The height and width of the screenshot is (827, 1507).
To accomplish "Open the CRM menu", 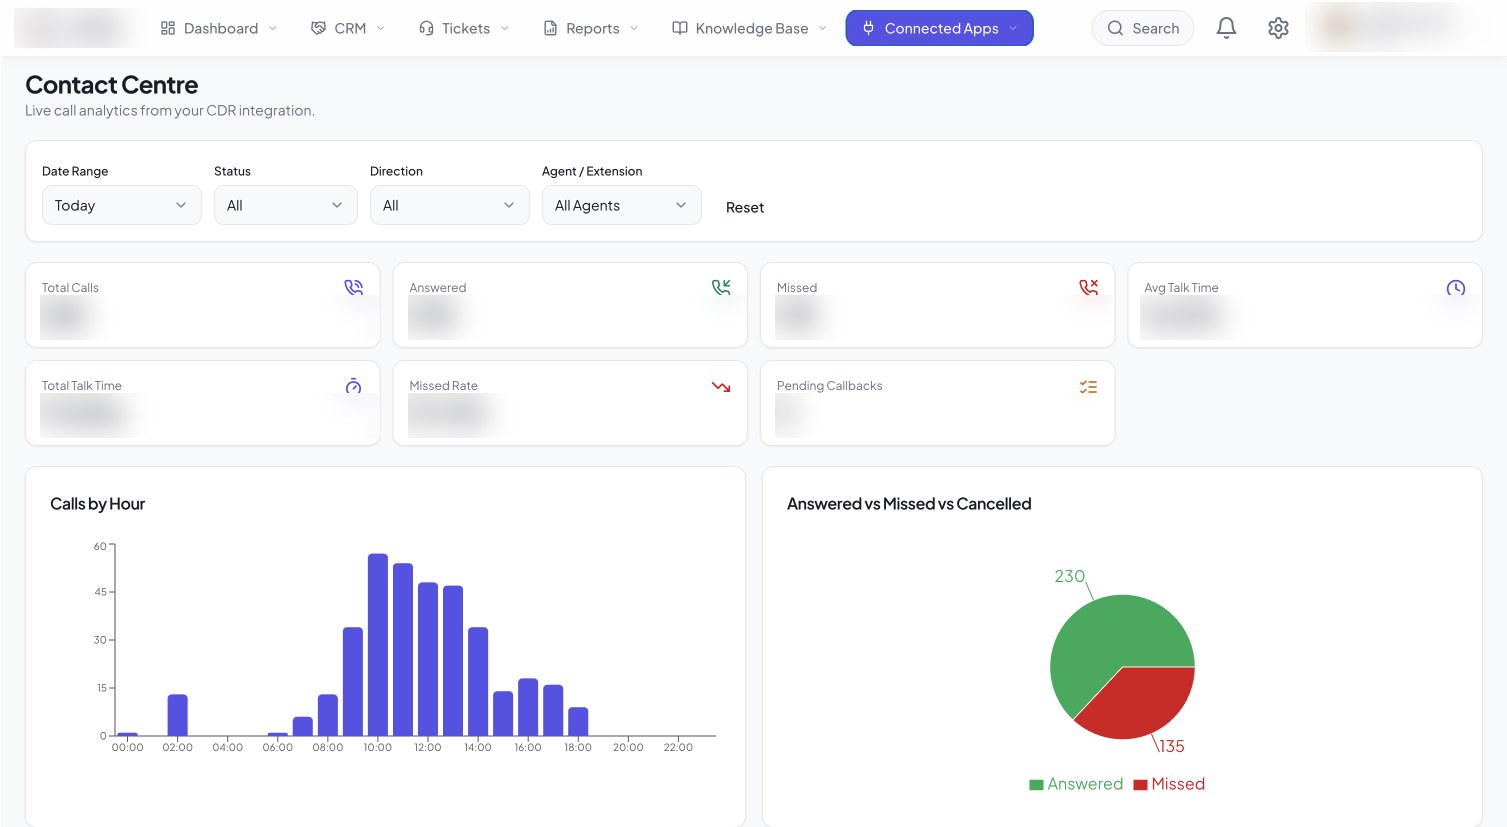I will tap(348, 28).
